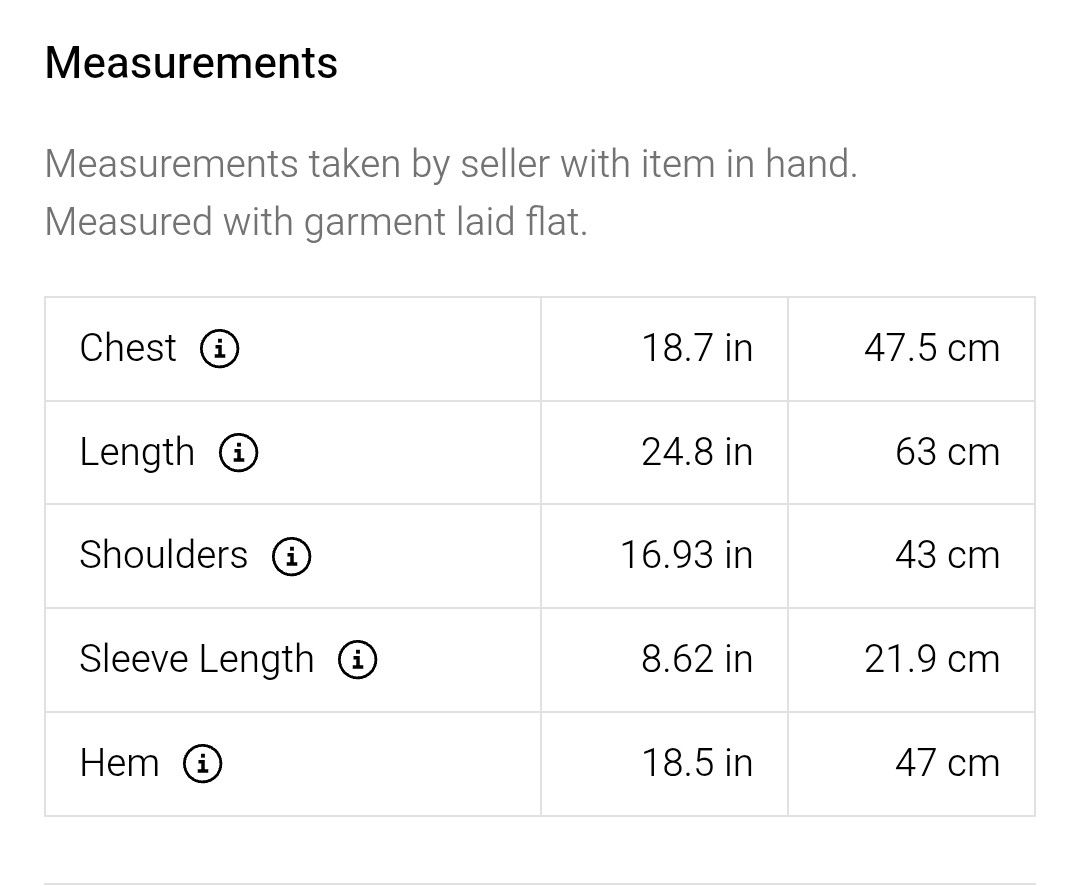Select the Chest row label
This screenshot has width=1080, height=886.
[x=128, y=348]
